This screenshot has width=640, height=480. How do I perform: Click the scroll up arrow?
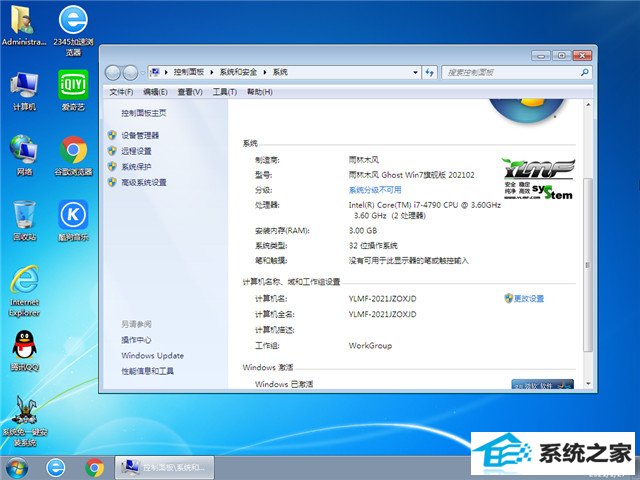(588, 105)
